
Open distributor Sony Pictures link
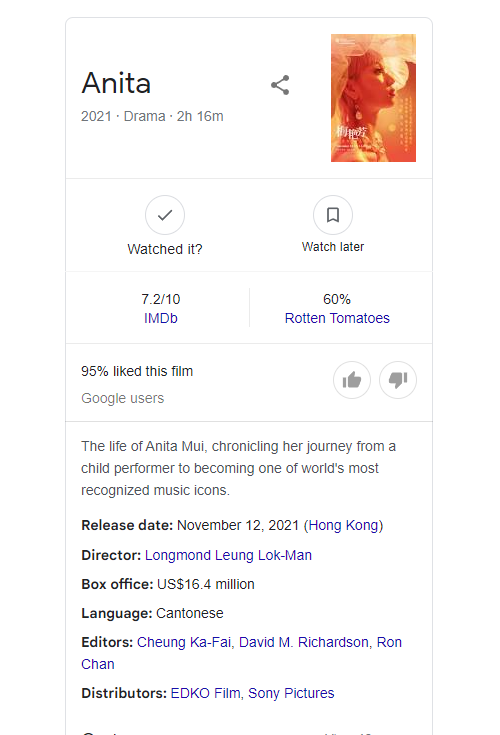[x=291, y=693]
